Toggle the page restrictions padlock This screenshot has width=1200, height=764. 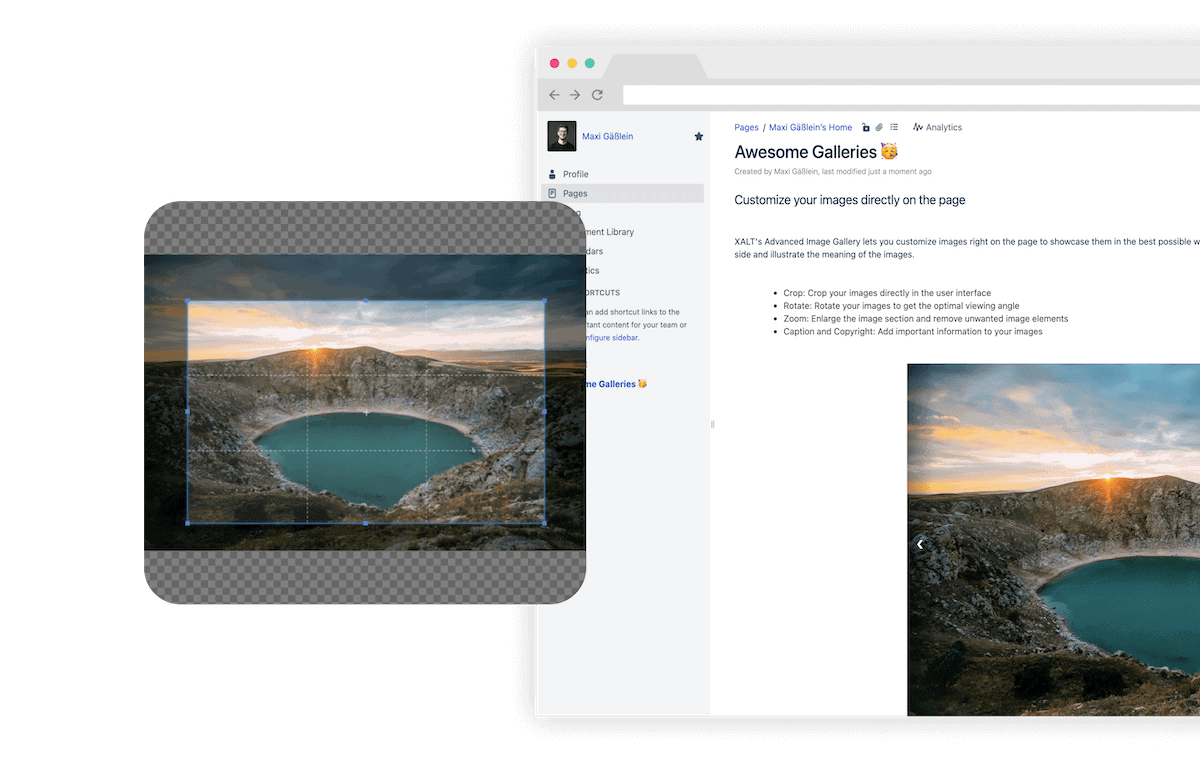coord(866,127)
